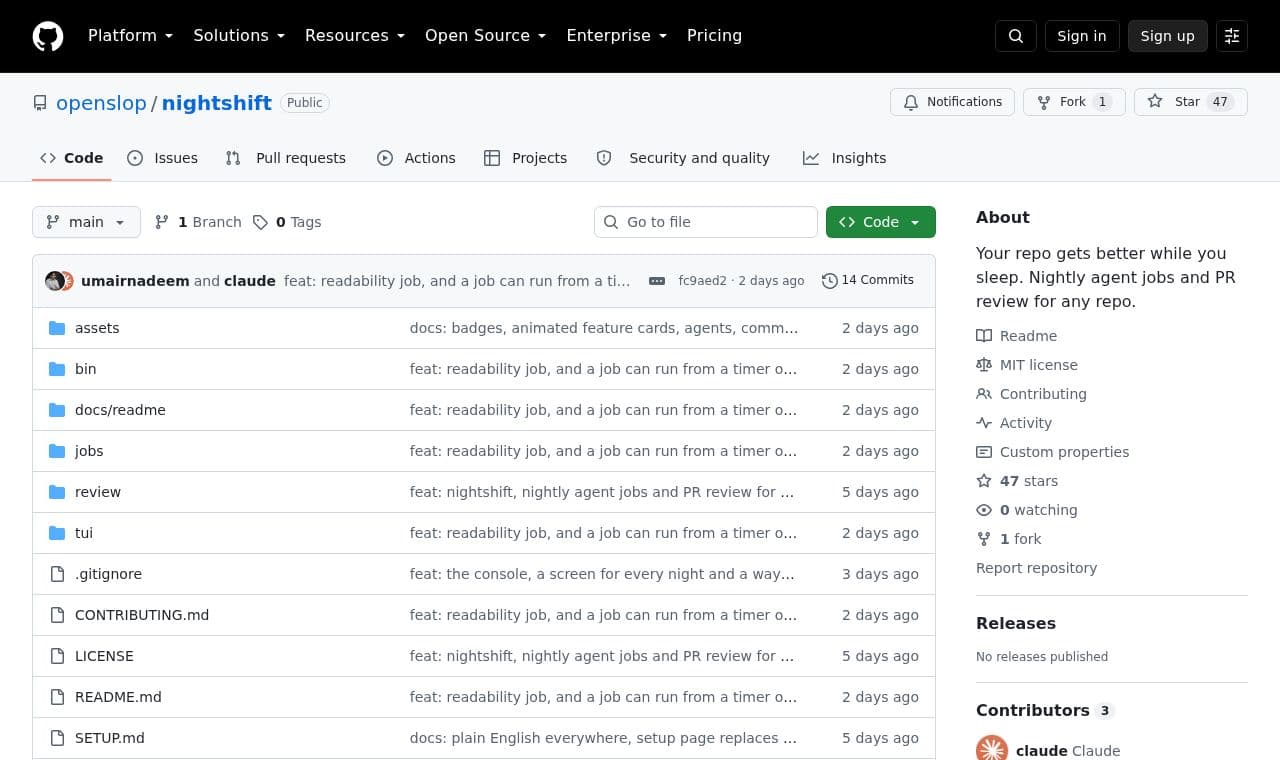Click the Sign up button

(x=1168, y=36)
